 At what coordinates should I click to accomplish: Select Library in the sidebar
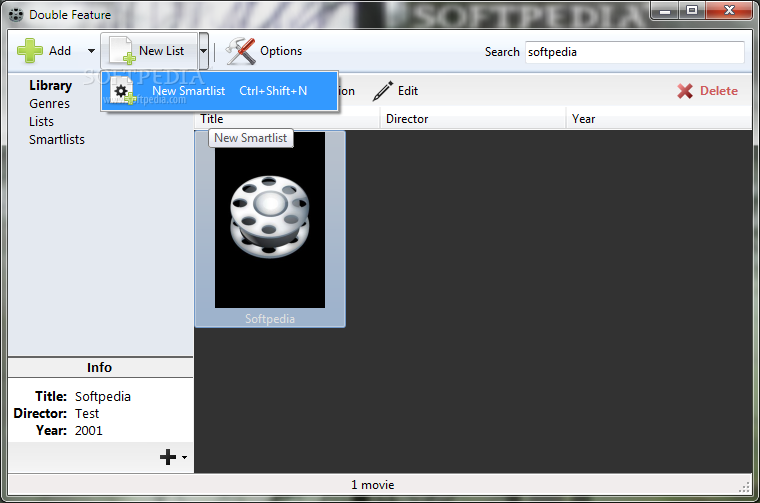(x=50, y=85)
